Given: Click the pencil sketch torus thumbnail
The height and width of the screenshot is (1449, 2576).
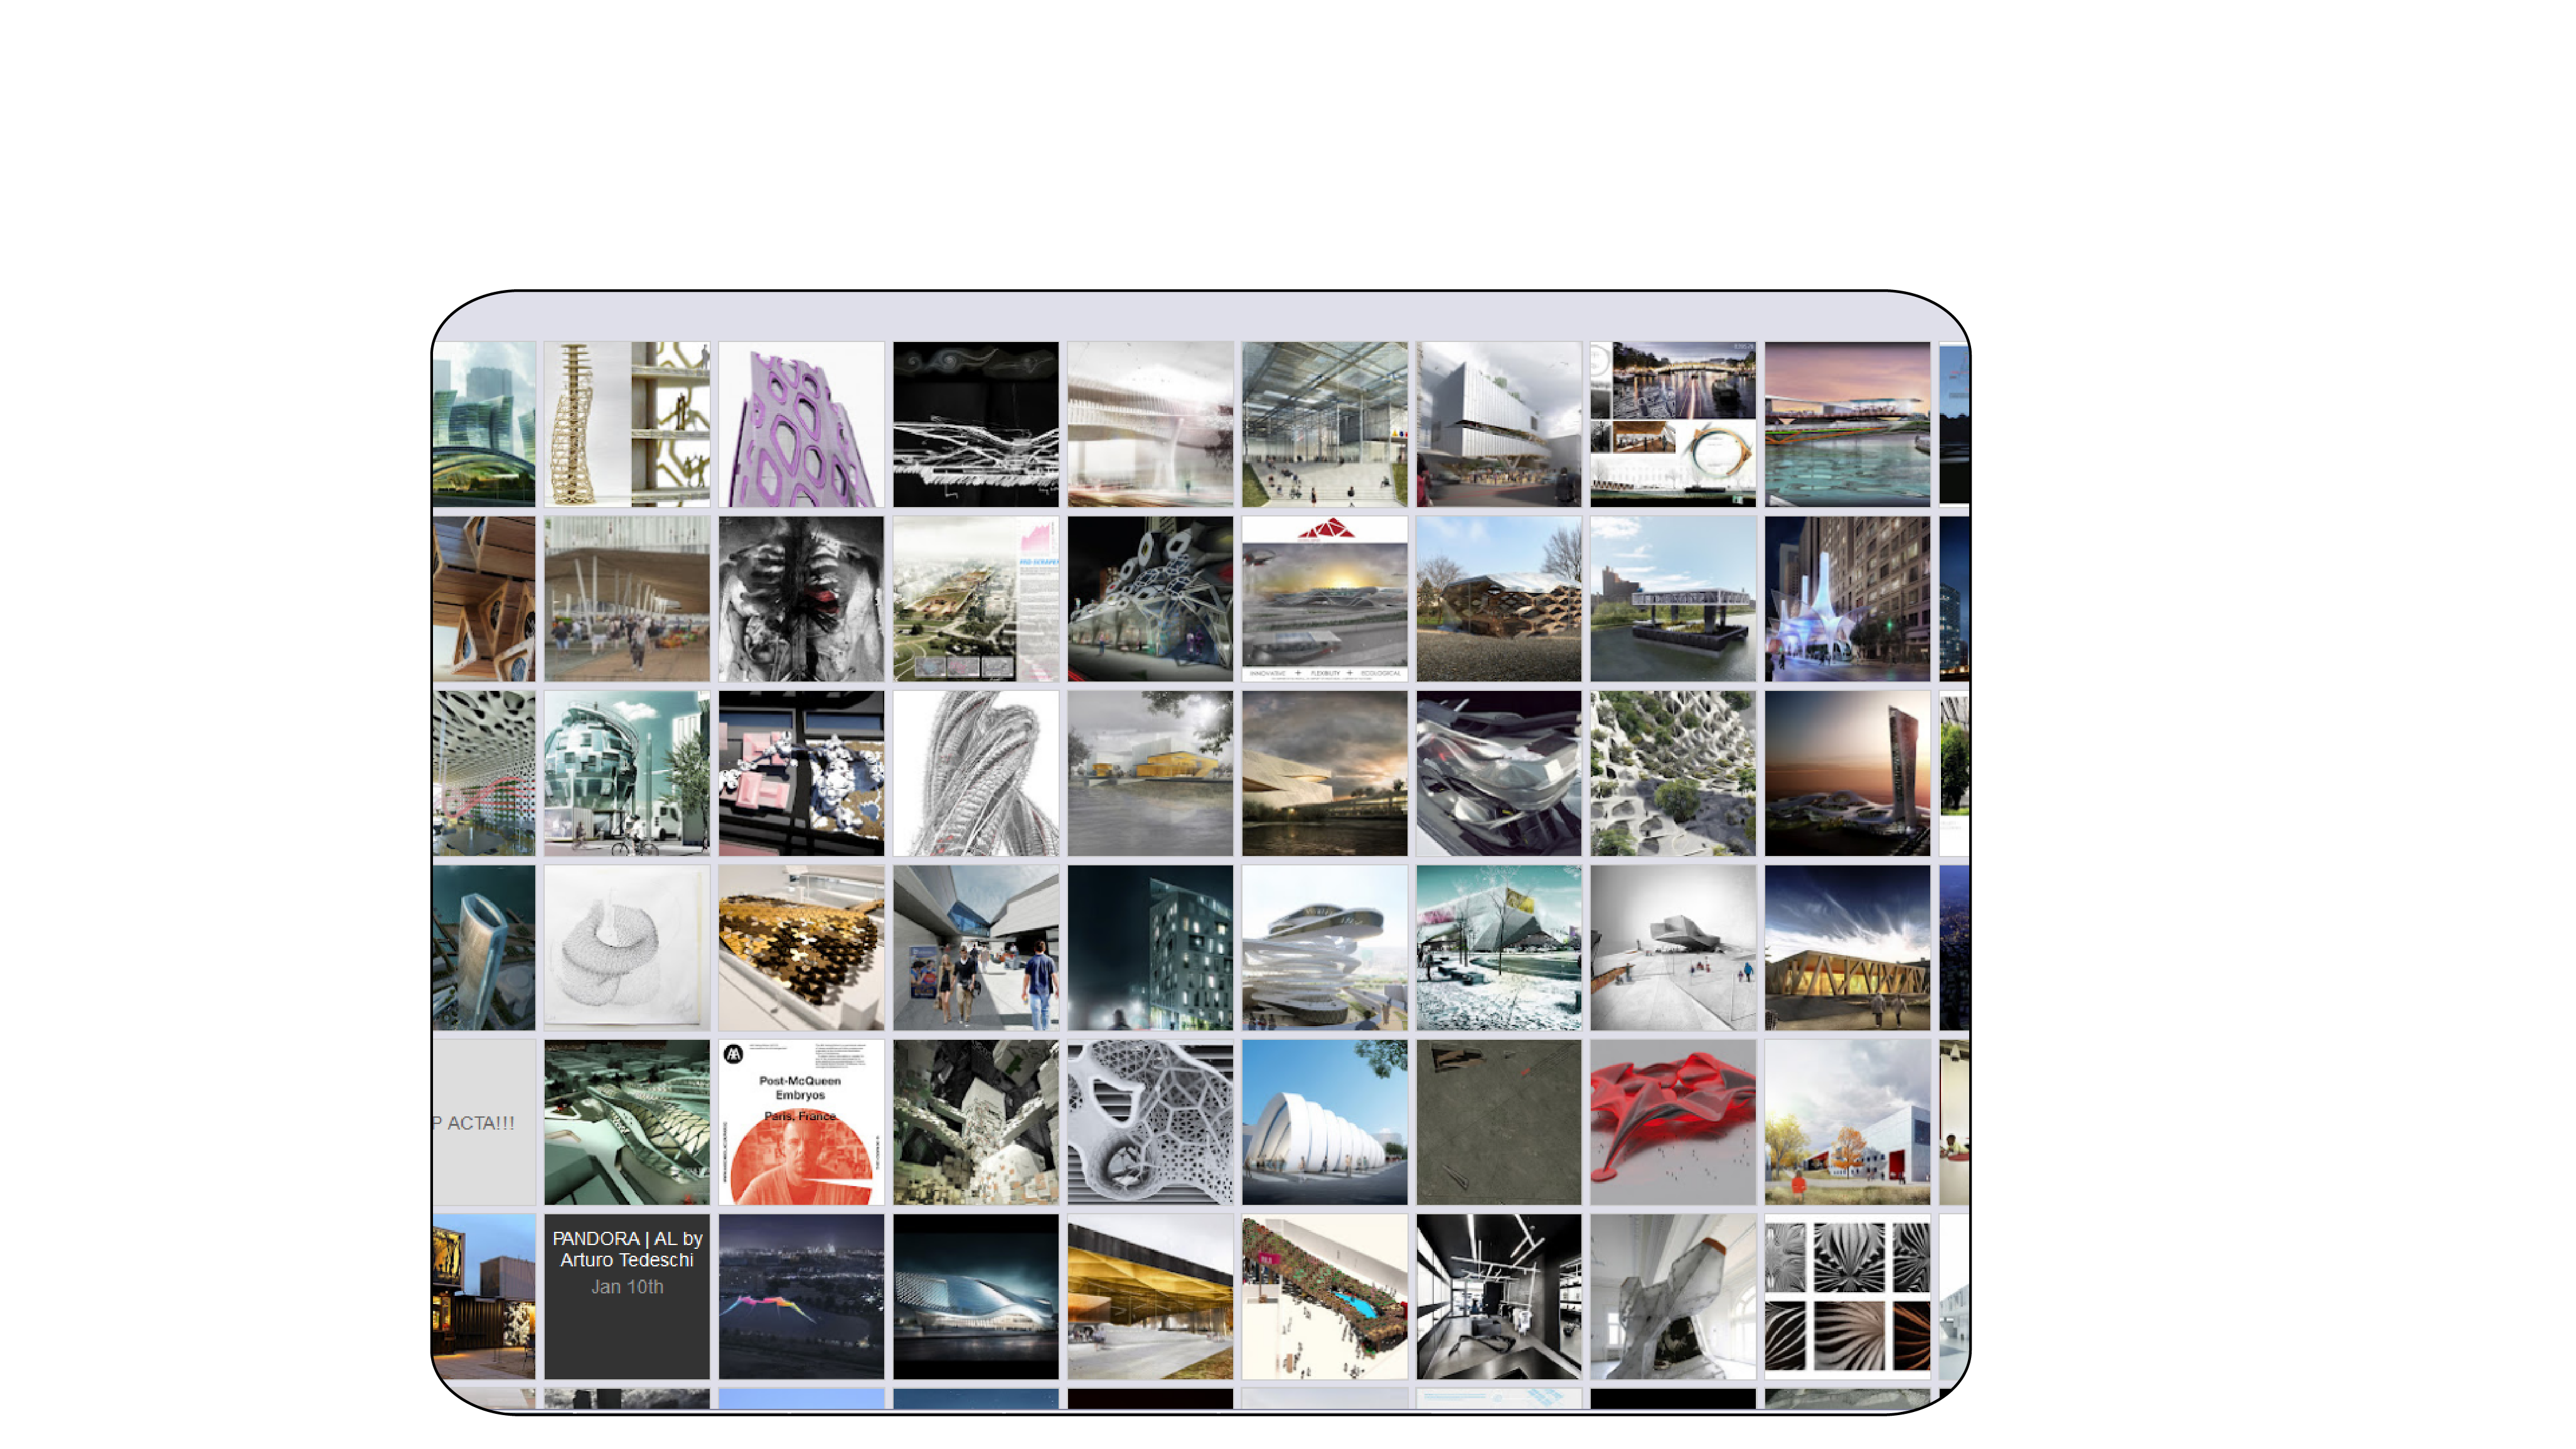Looking at the screenshot, I should tap(626, 947).
